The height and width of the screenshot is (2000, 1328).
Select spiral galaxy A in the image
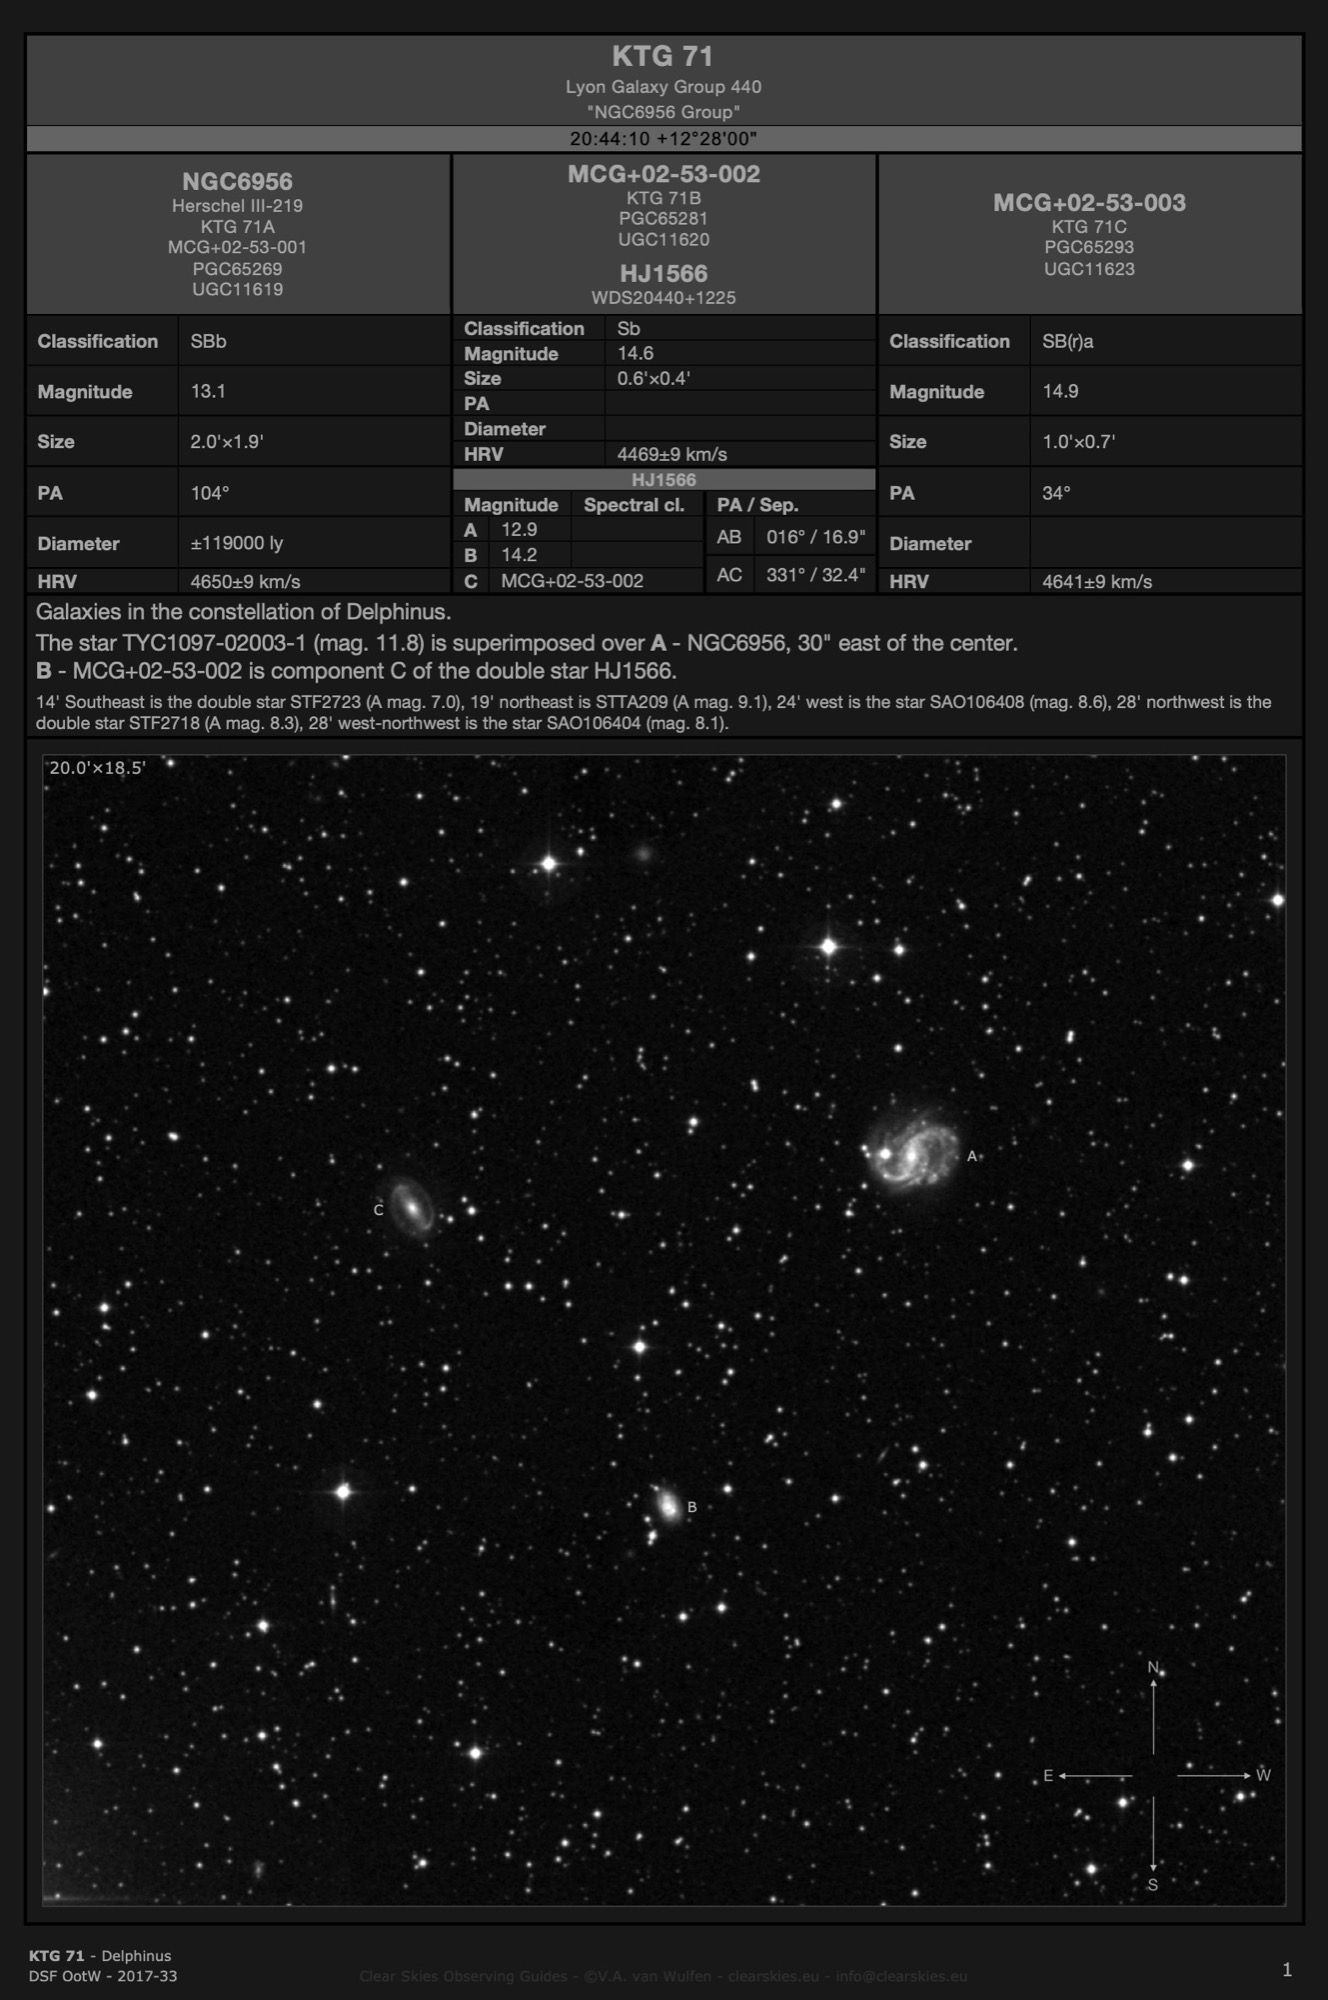click(x=911, y=1155)
